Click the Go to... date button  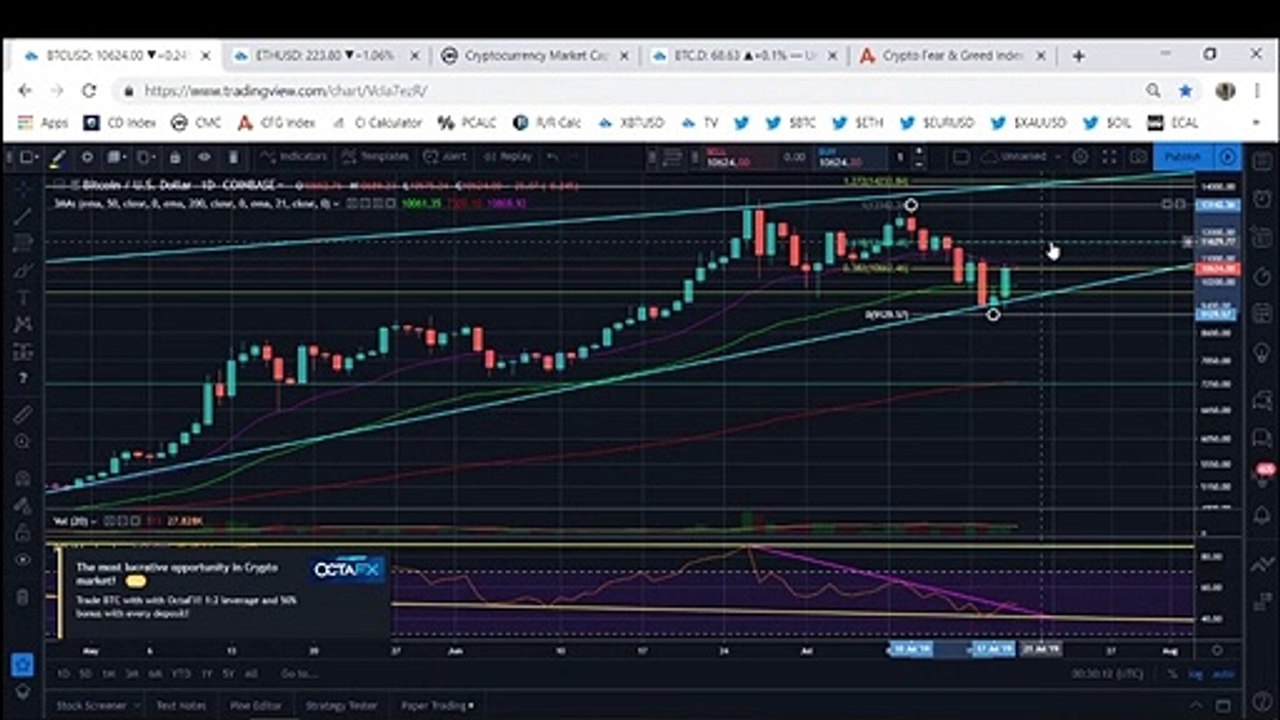click(298, 674)
